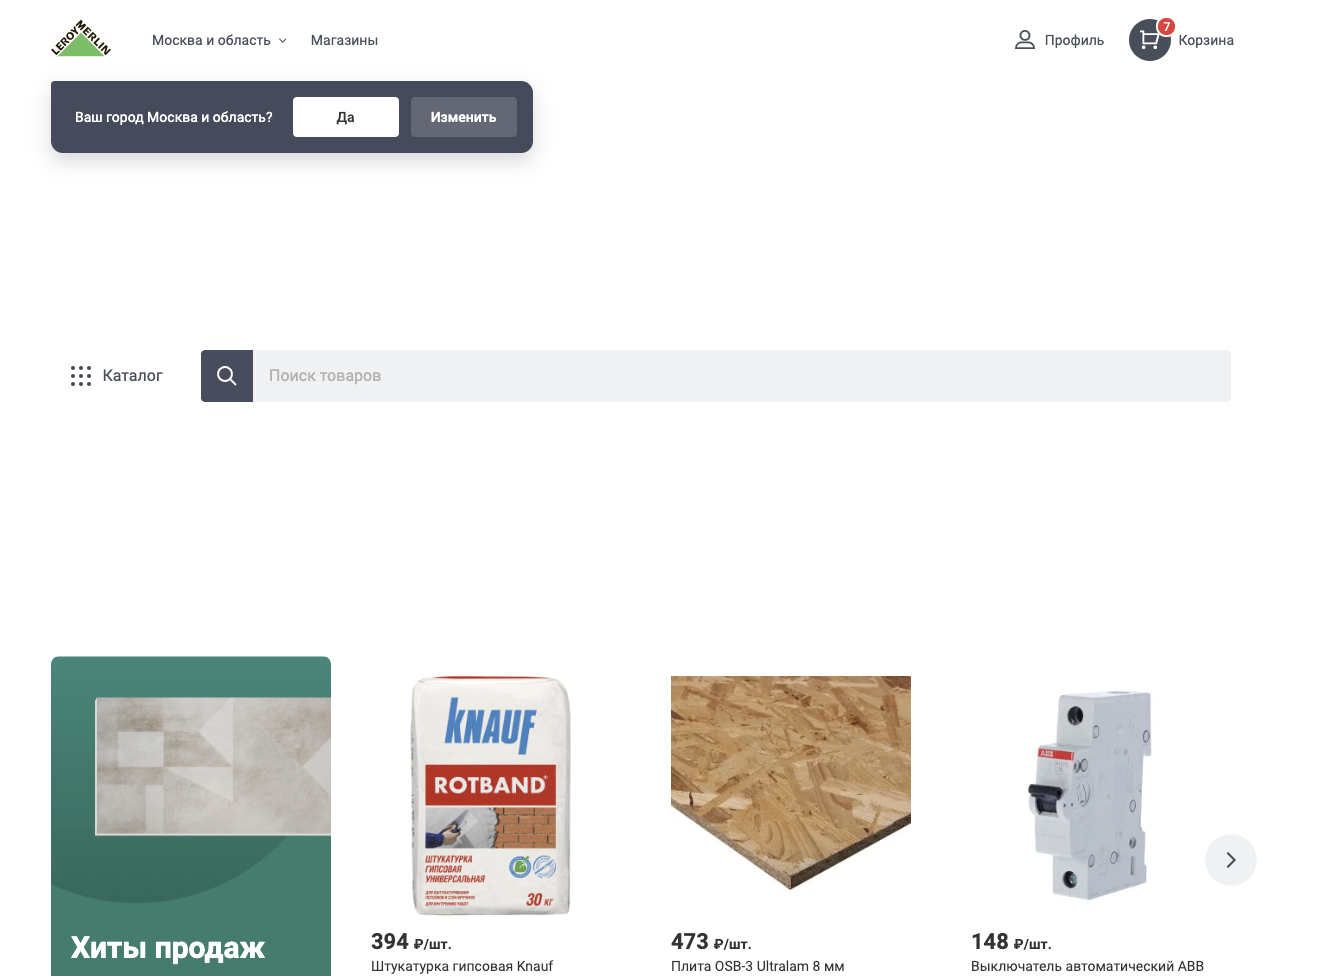Confirm city with the Да button

346,117
